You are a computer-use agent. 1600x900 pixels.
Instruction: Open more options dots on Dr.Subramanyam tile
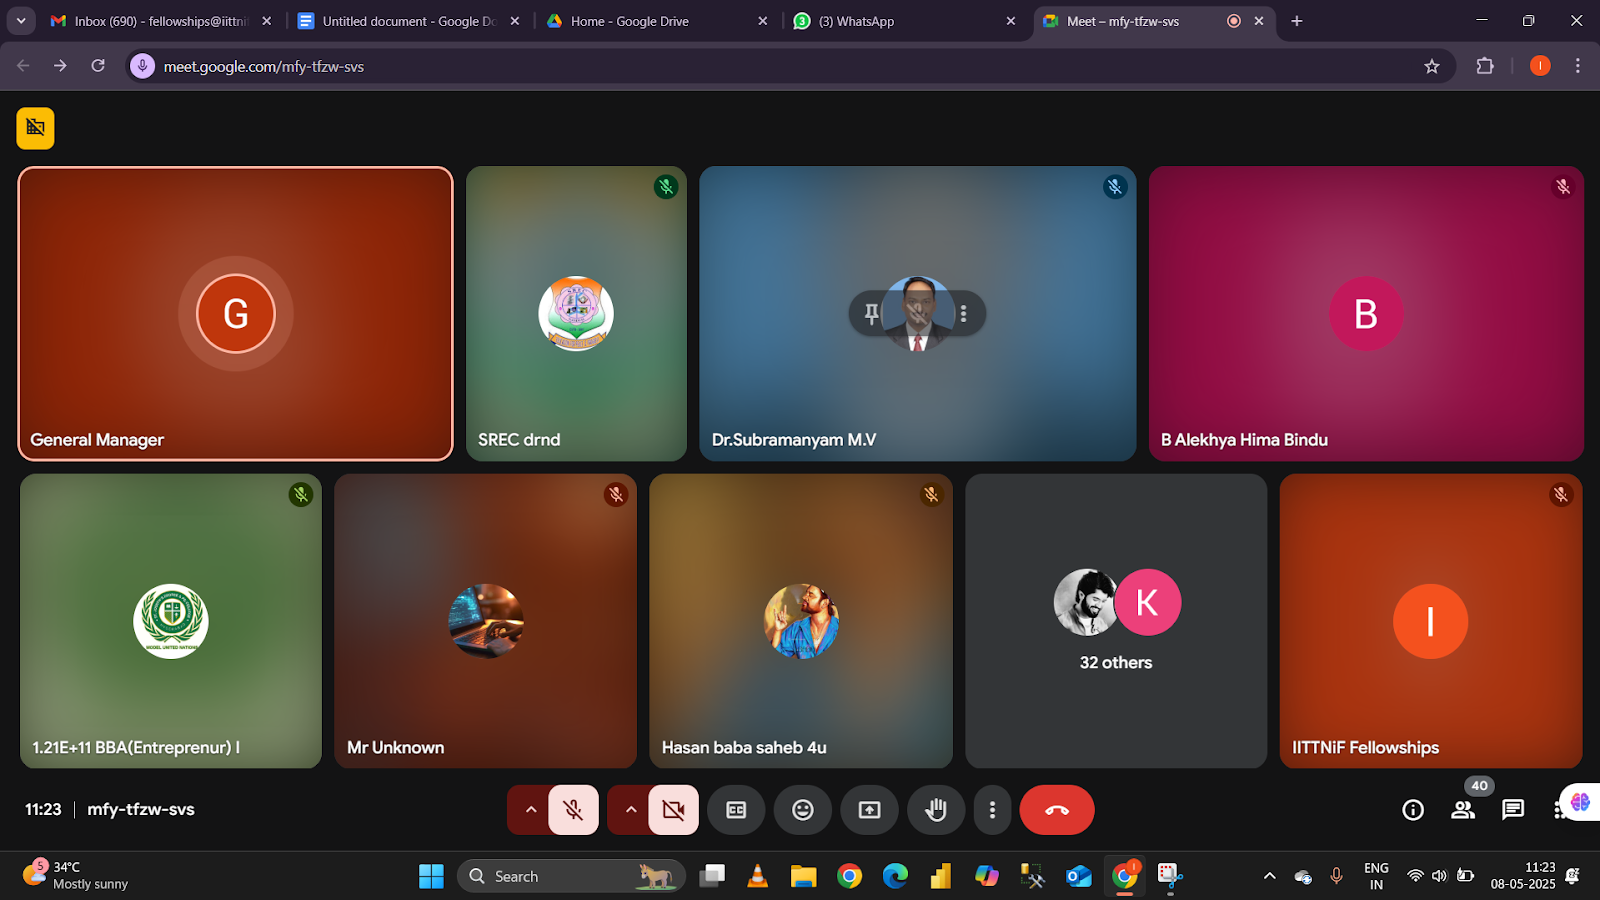tap(963, 314)
